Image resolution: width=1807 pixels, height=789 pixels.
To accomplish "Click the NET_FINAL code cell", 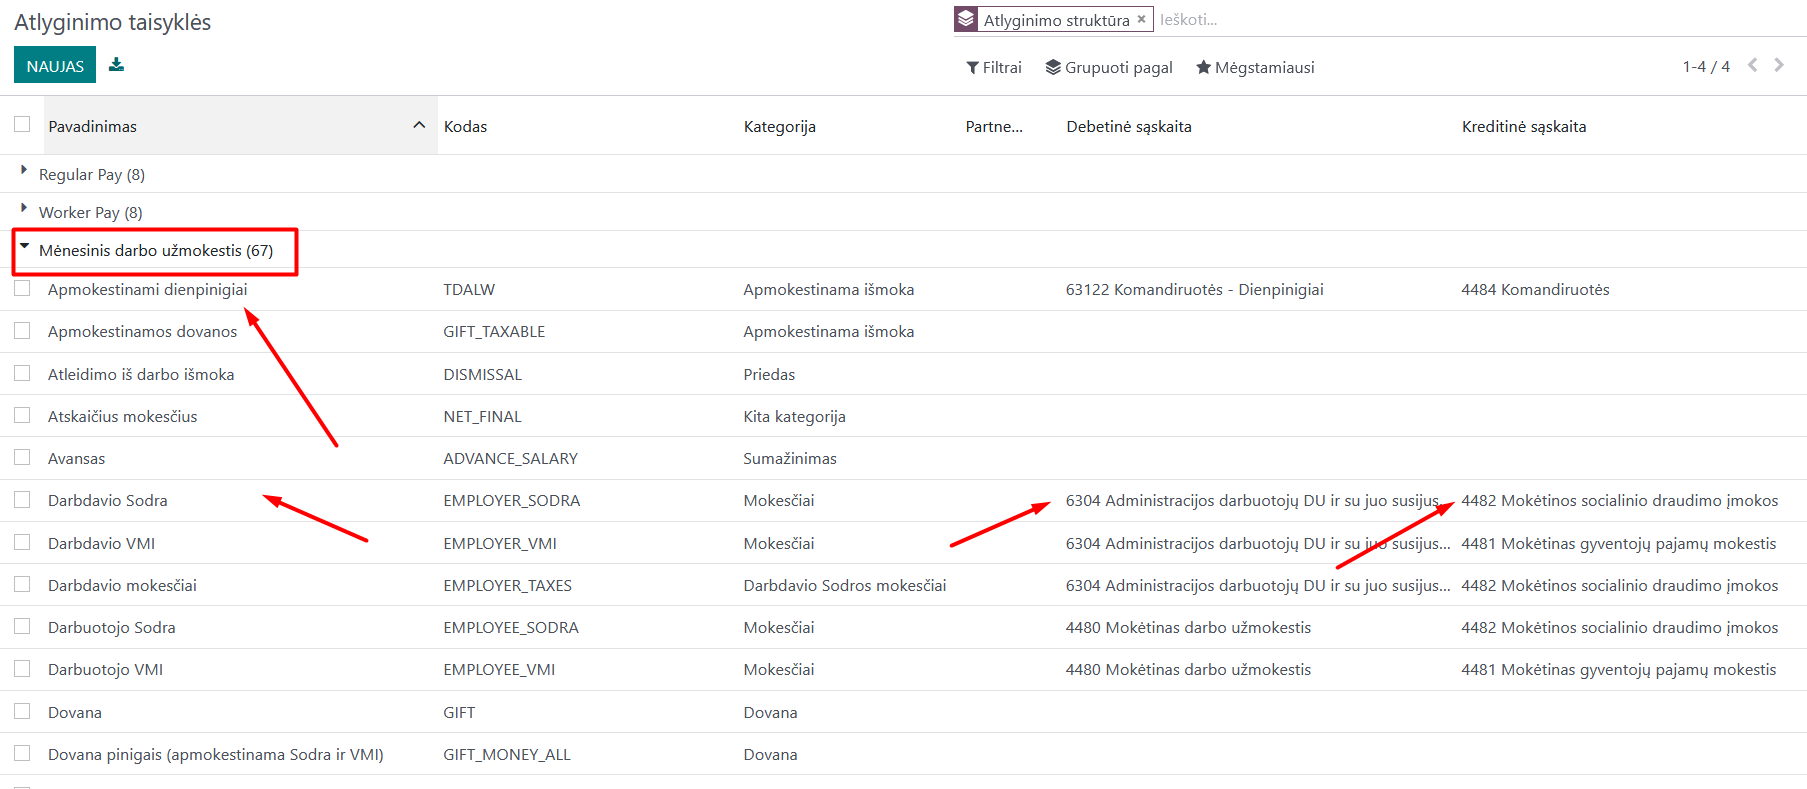I will 482,416.
